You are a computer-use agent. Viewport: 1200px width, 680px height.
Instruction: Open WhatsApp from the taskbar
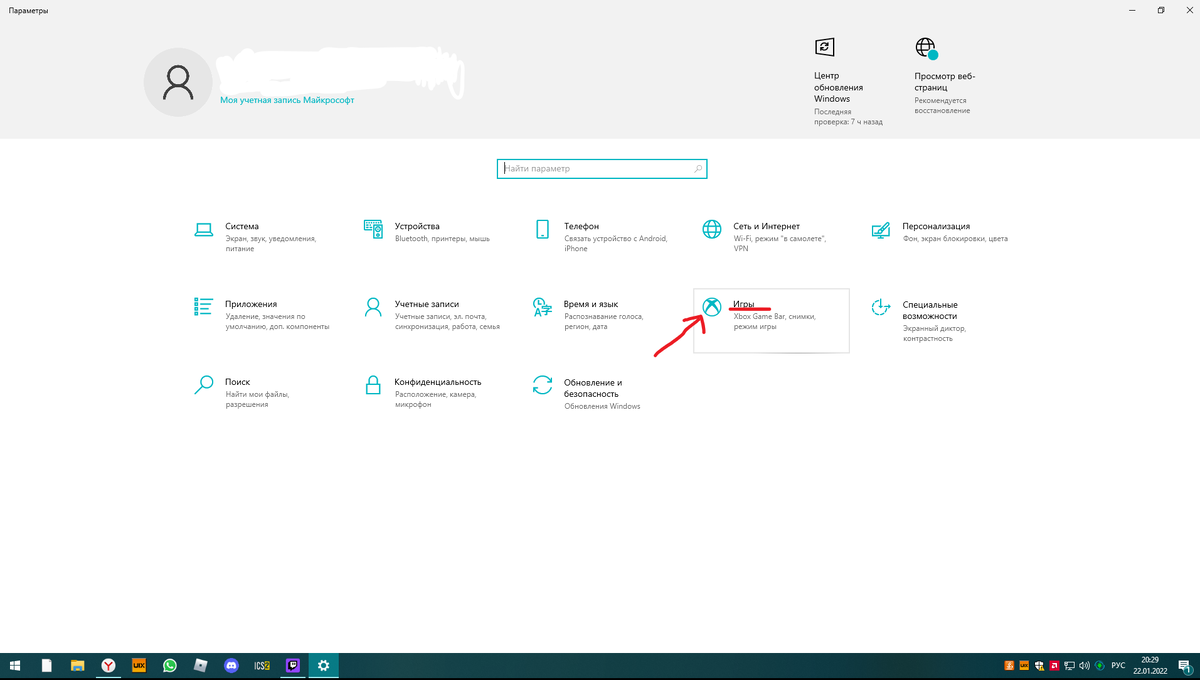[170, 665]
